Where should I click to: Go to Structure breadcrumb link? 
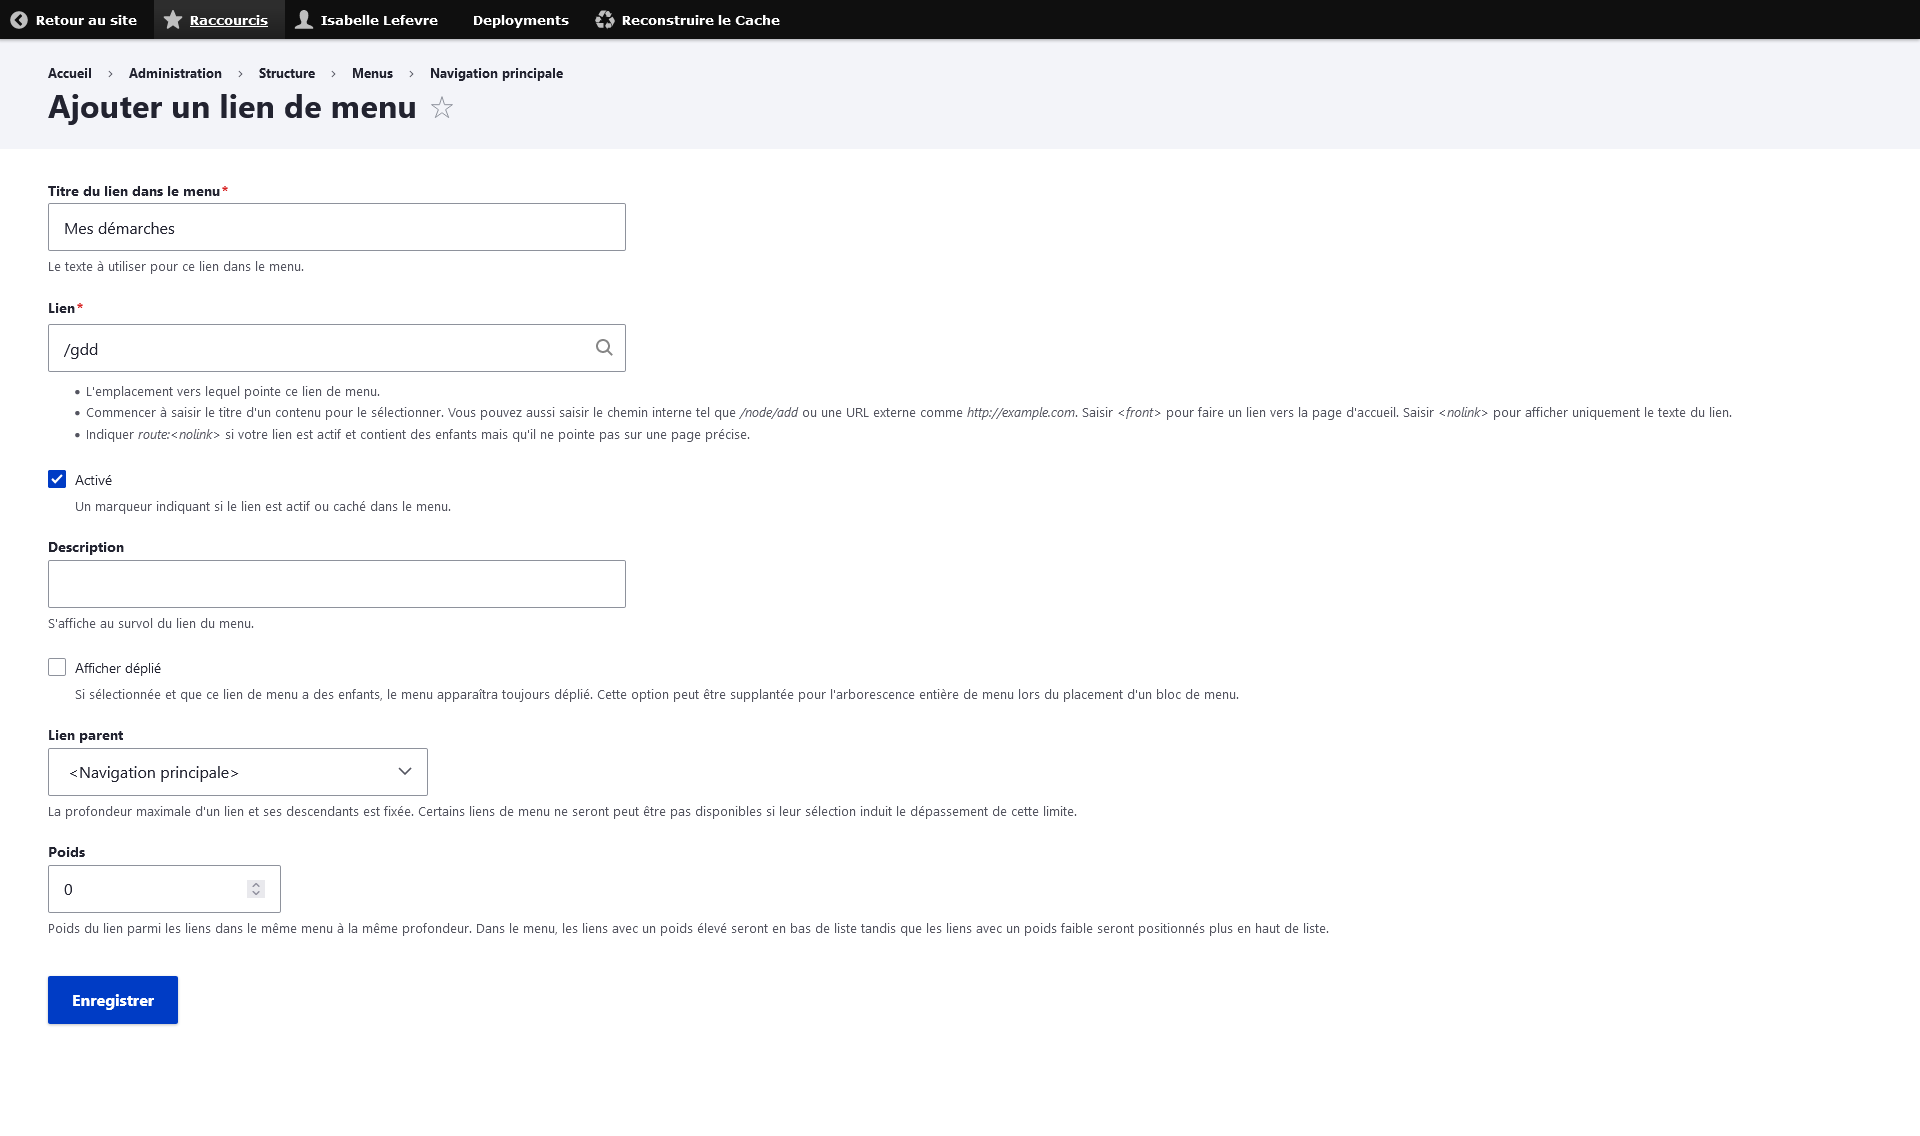tap(286, 74)
